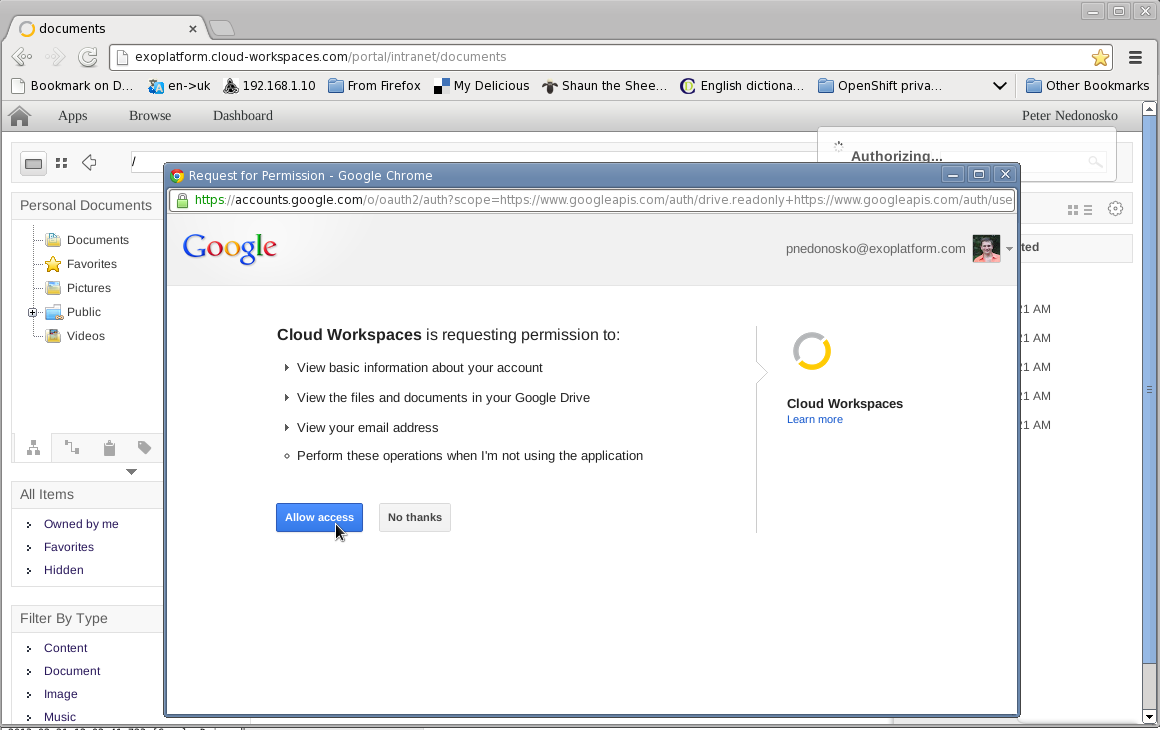The width and height of the screenshot is (1160, 730).
Task: Click the main browser address bar
Action: pos(610,57)
